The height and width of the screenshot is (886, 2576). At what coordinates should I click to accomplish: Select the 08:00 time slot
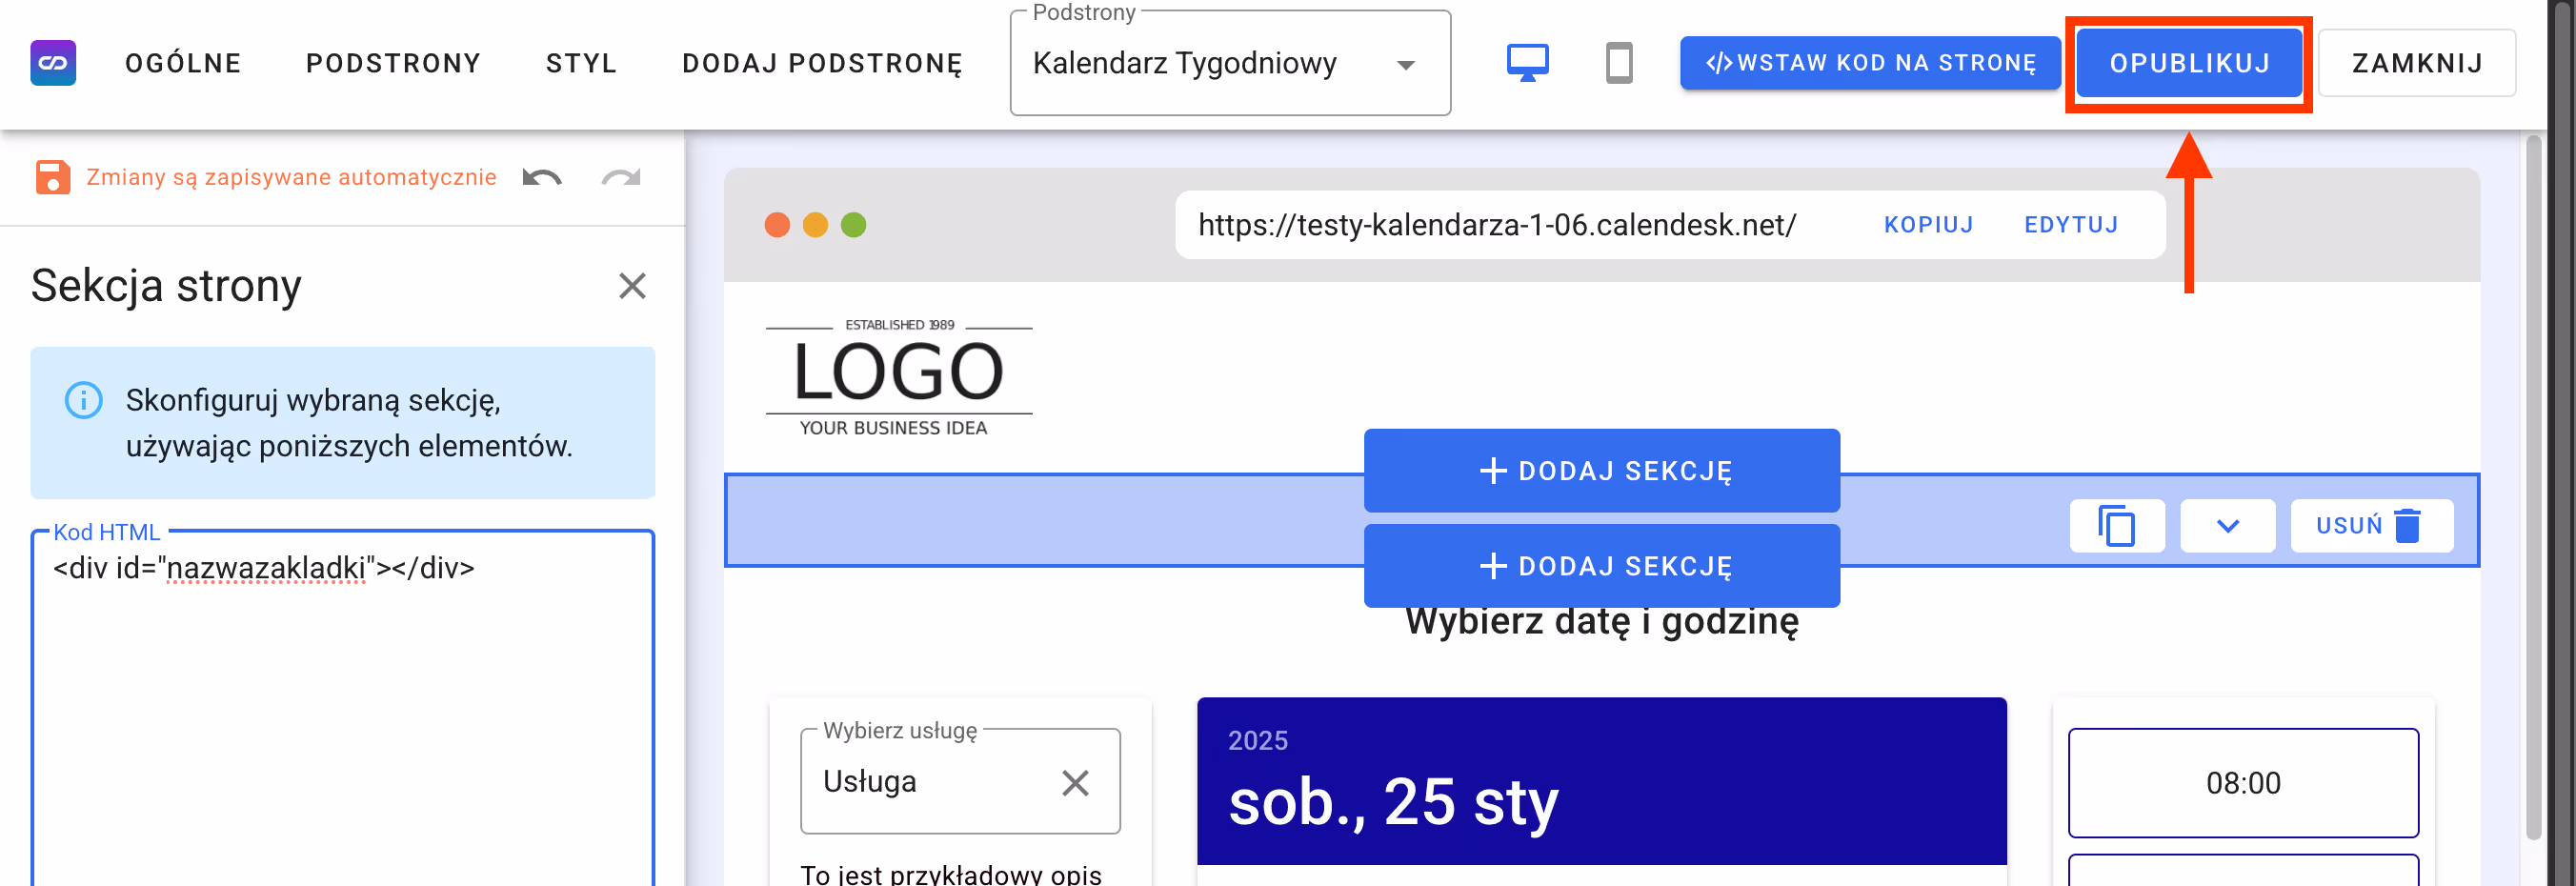pyautogui.click(x=2243, y=783)
